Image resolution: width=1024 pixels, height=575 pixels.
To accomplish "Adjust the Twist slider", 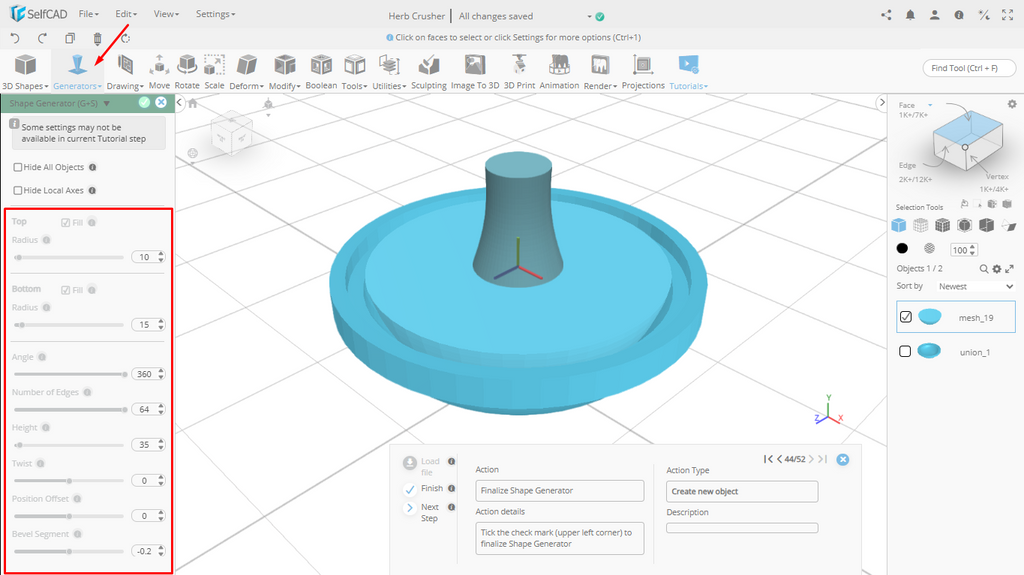I will (x=69, y=481).
